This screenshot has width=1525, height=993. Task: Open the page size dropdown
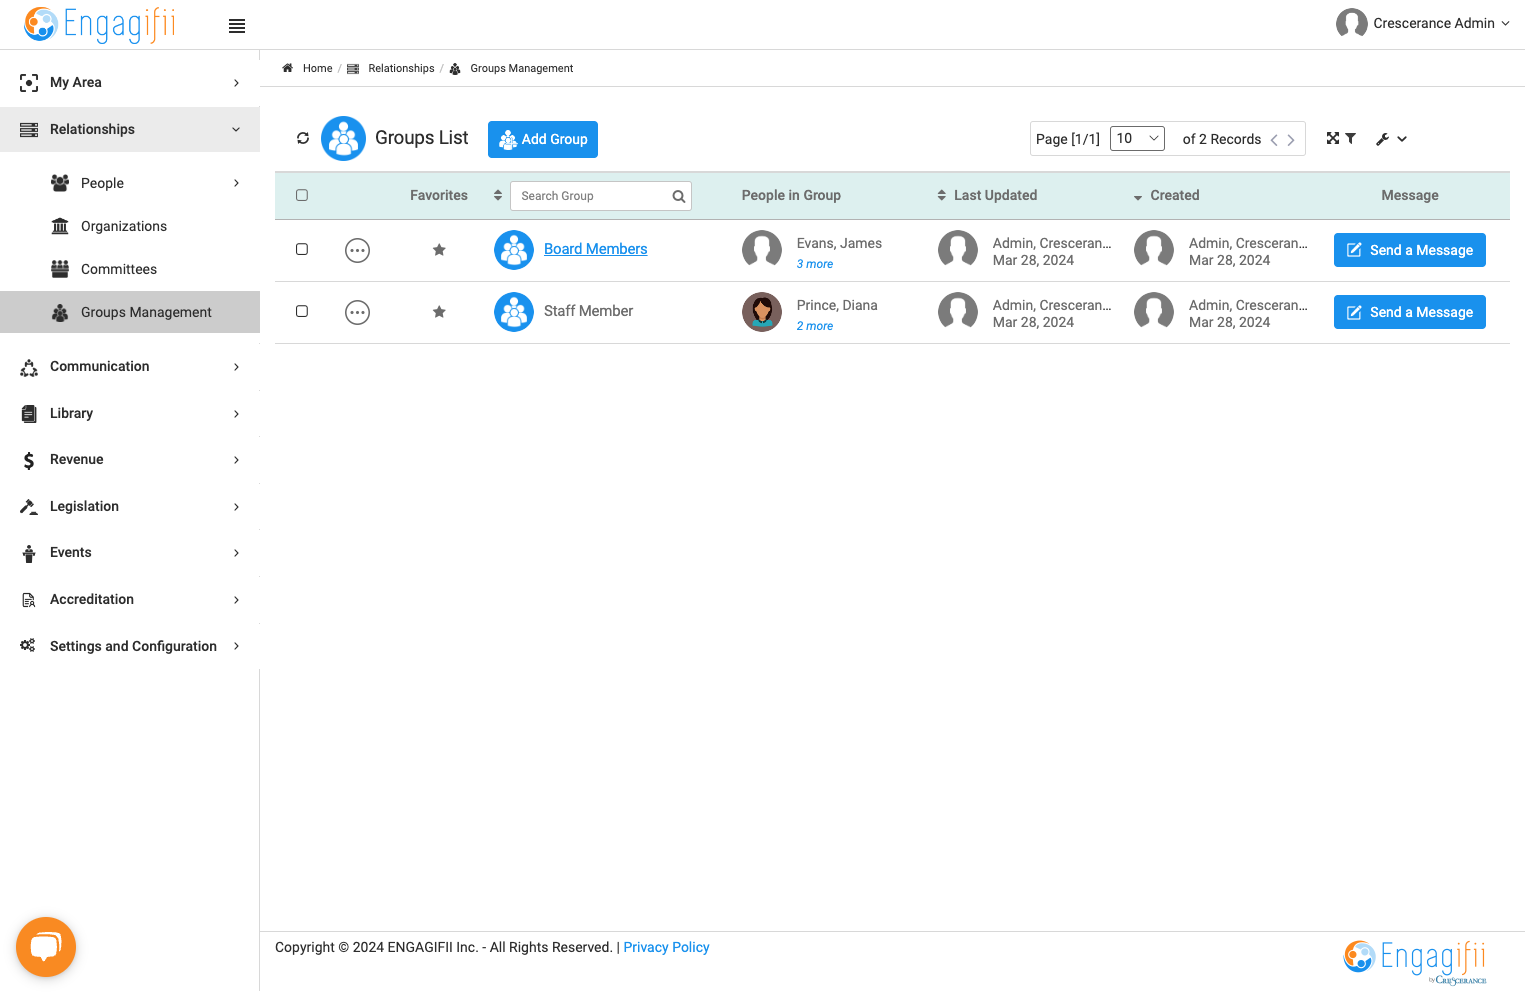coord(1138,139)
